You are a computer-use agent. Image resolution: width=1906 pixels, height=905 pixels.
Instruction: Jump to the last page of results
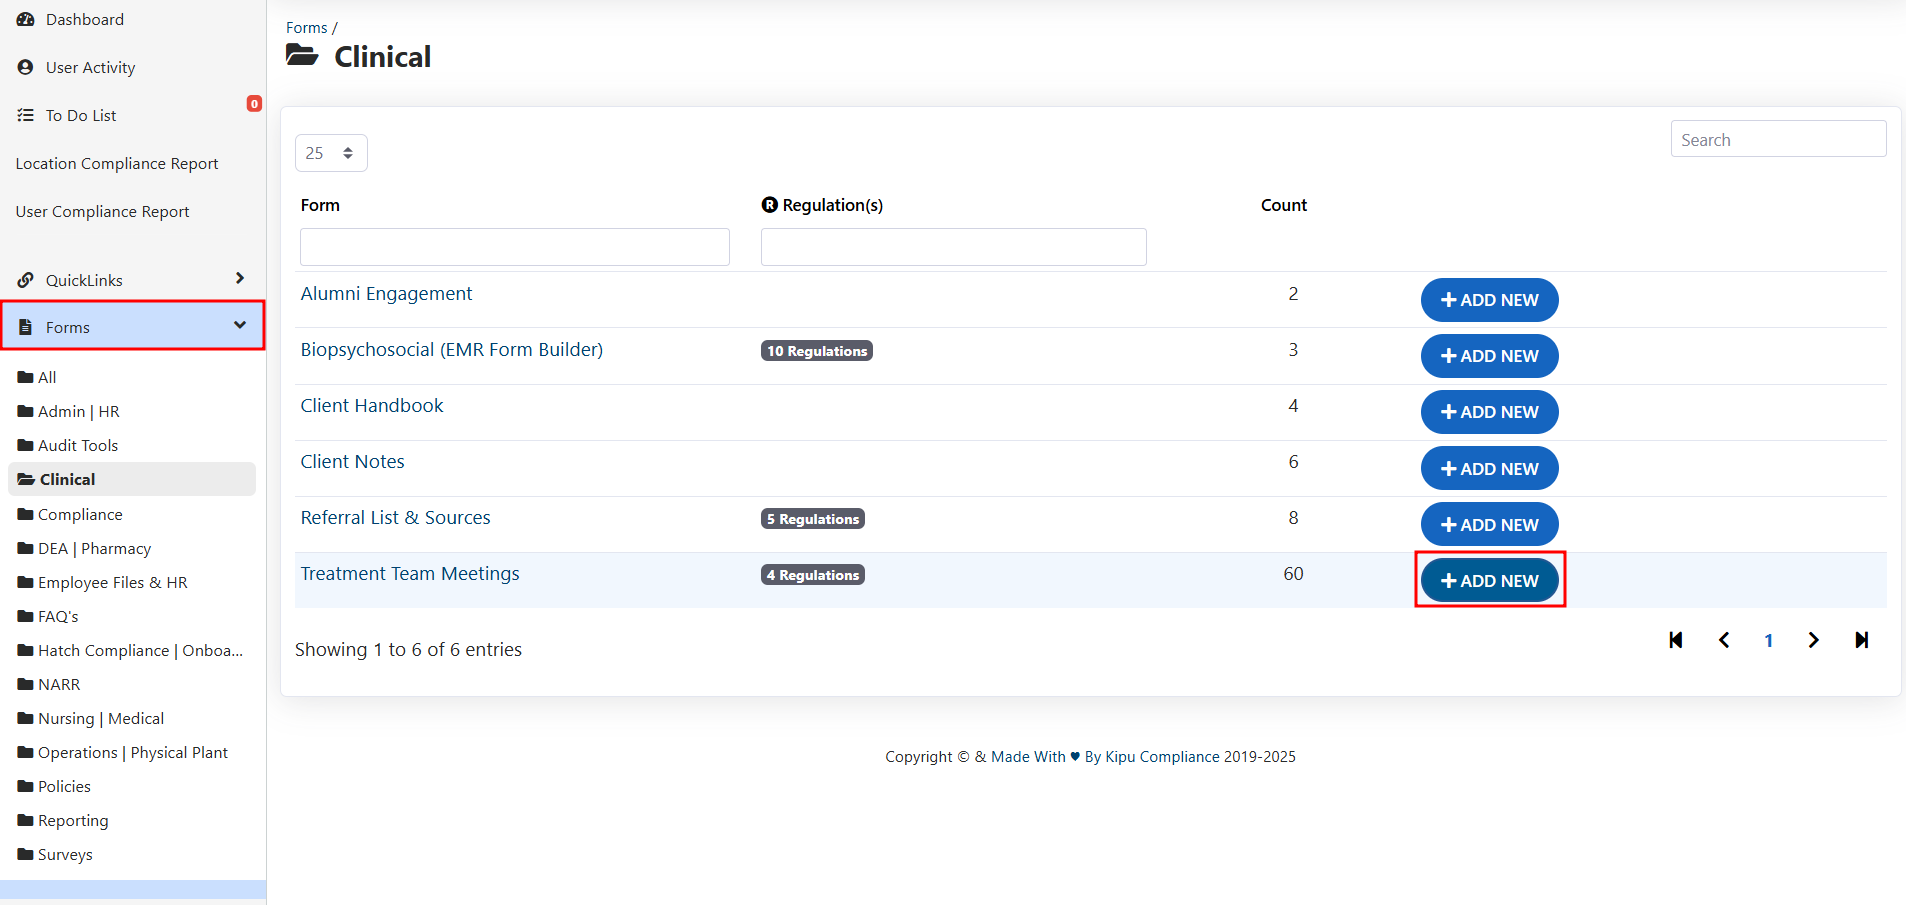coord(1861,640)
